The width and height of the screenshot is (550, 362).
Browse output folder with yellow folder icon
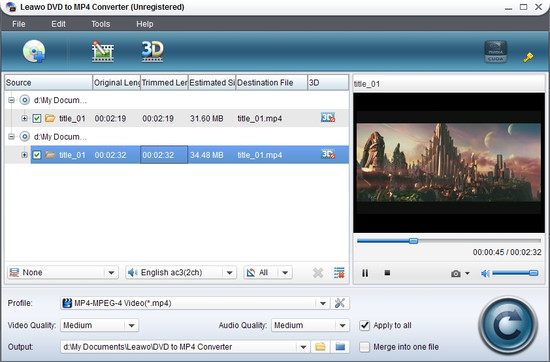(320, 347)
